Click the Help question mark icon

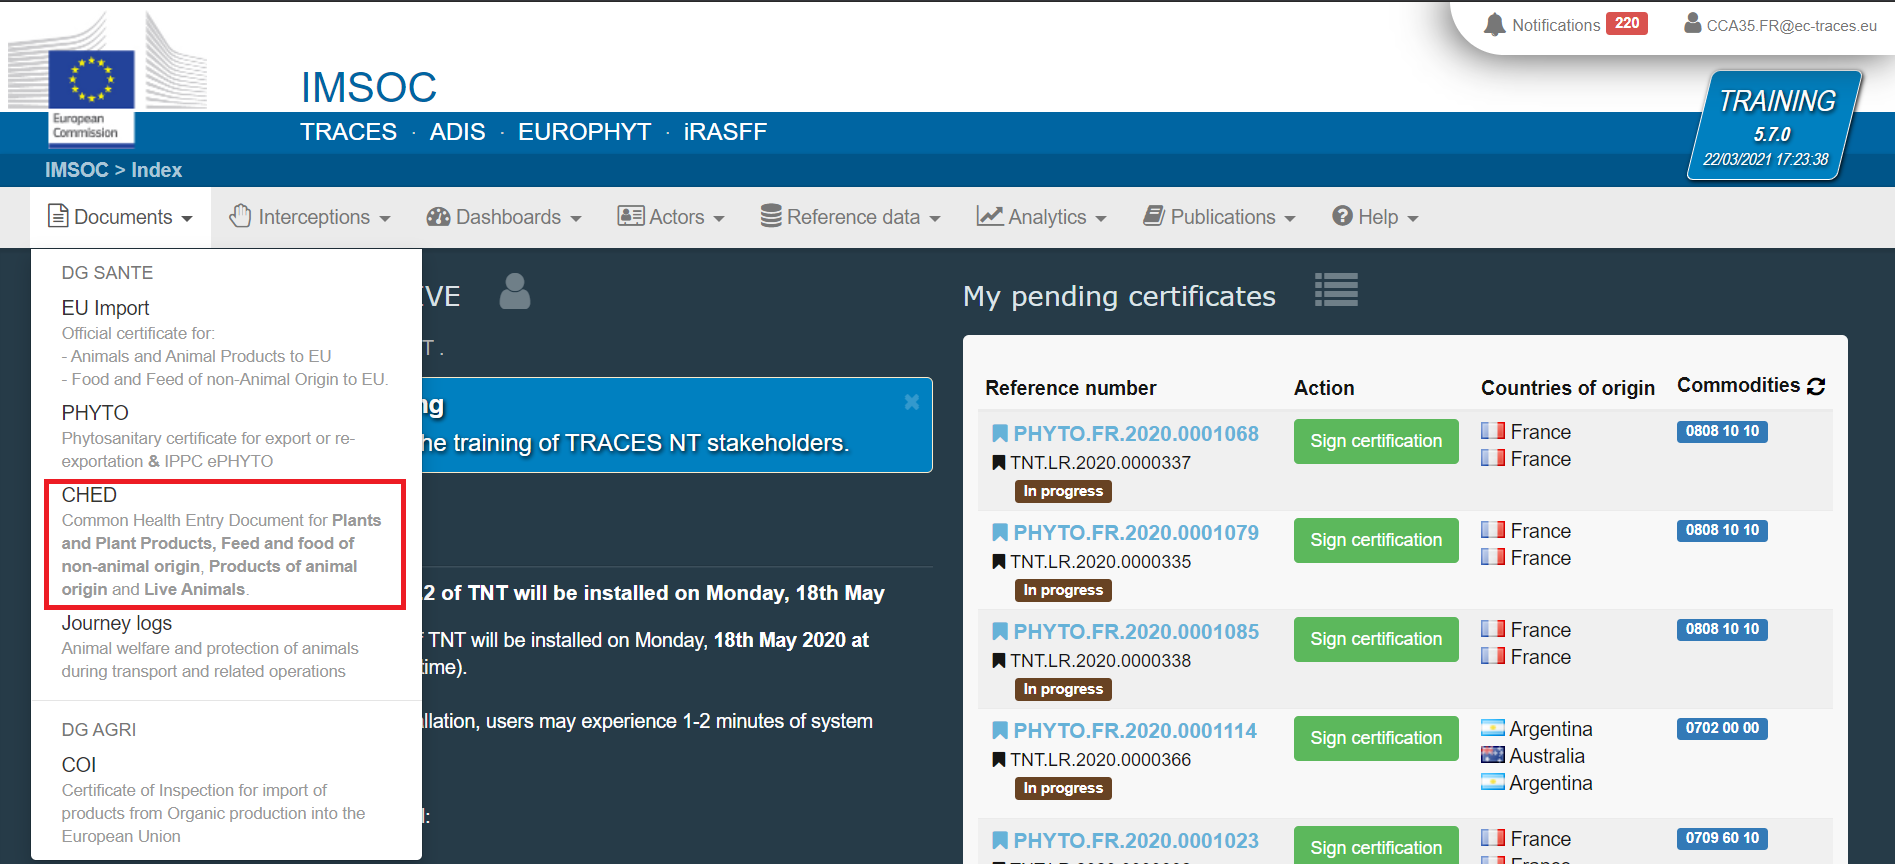pos(1342,216)
